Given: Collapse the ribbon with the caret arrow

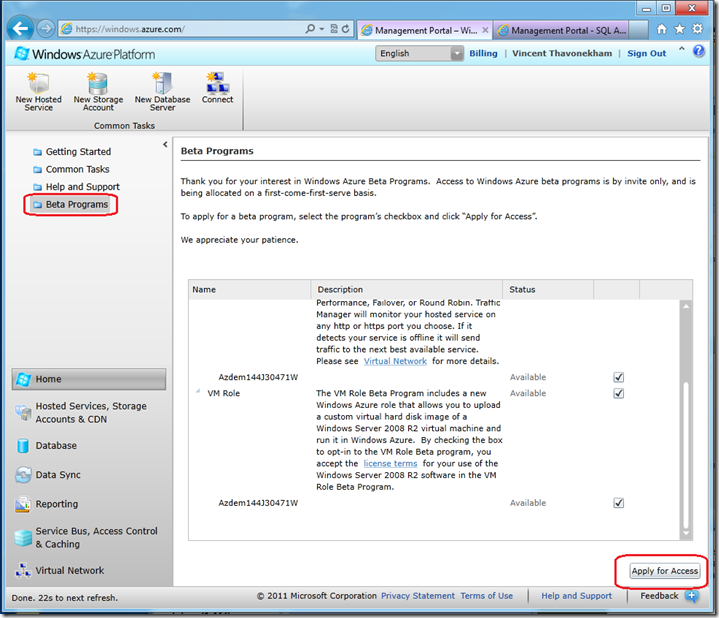Looking at the screenshot, I should (x=681, y=49).
